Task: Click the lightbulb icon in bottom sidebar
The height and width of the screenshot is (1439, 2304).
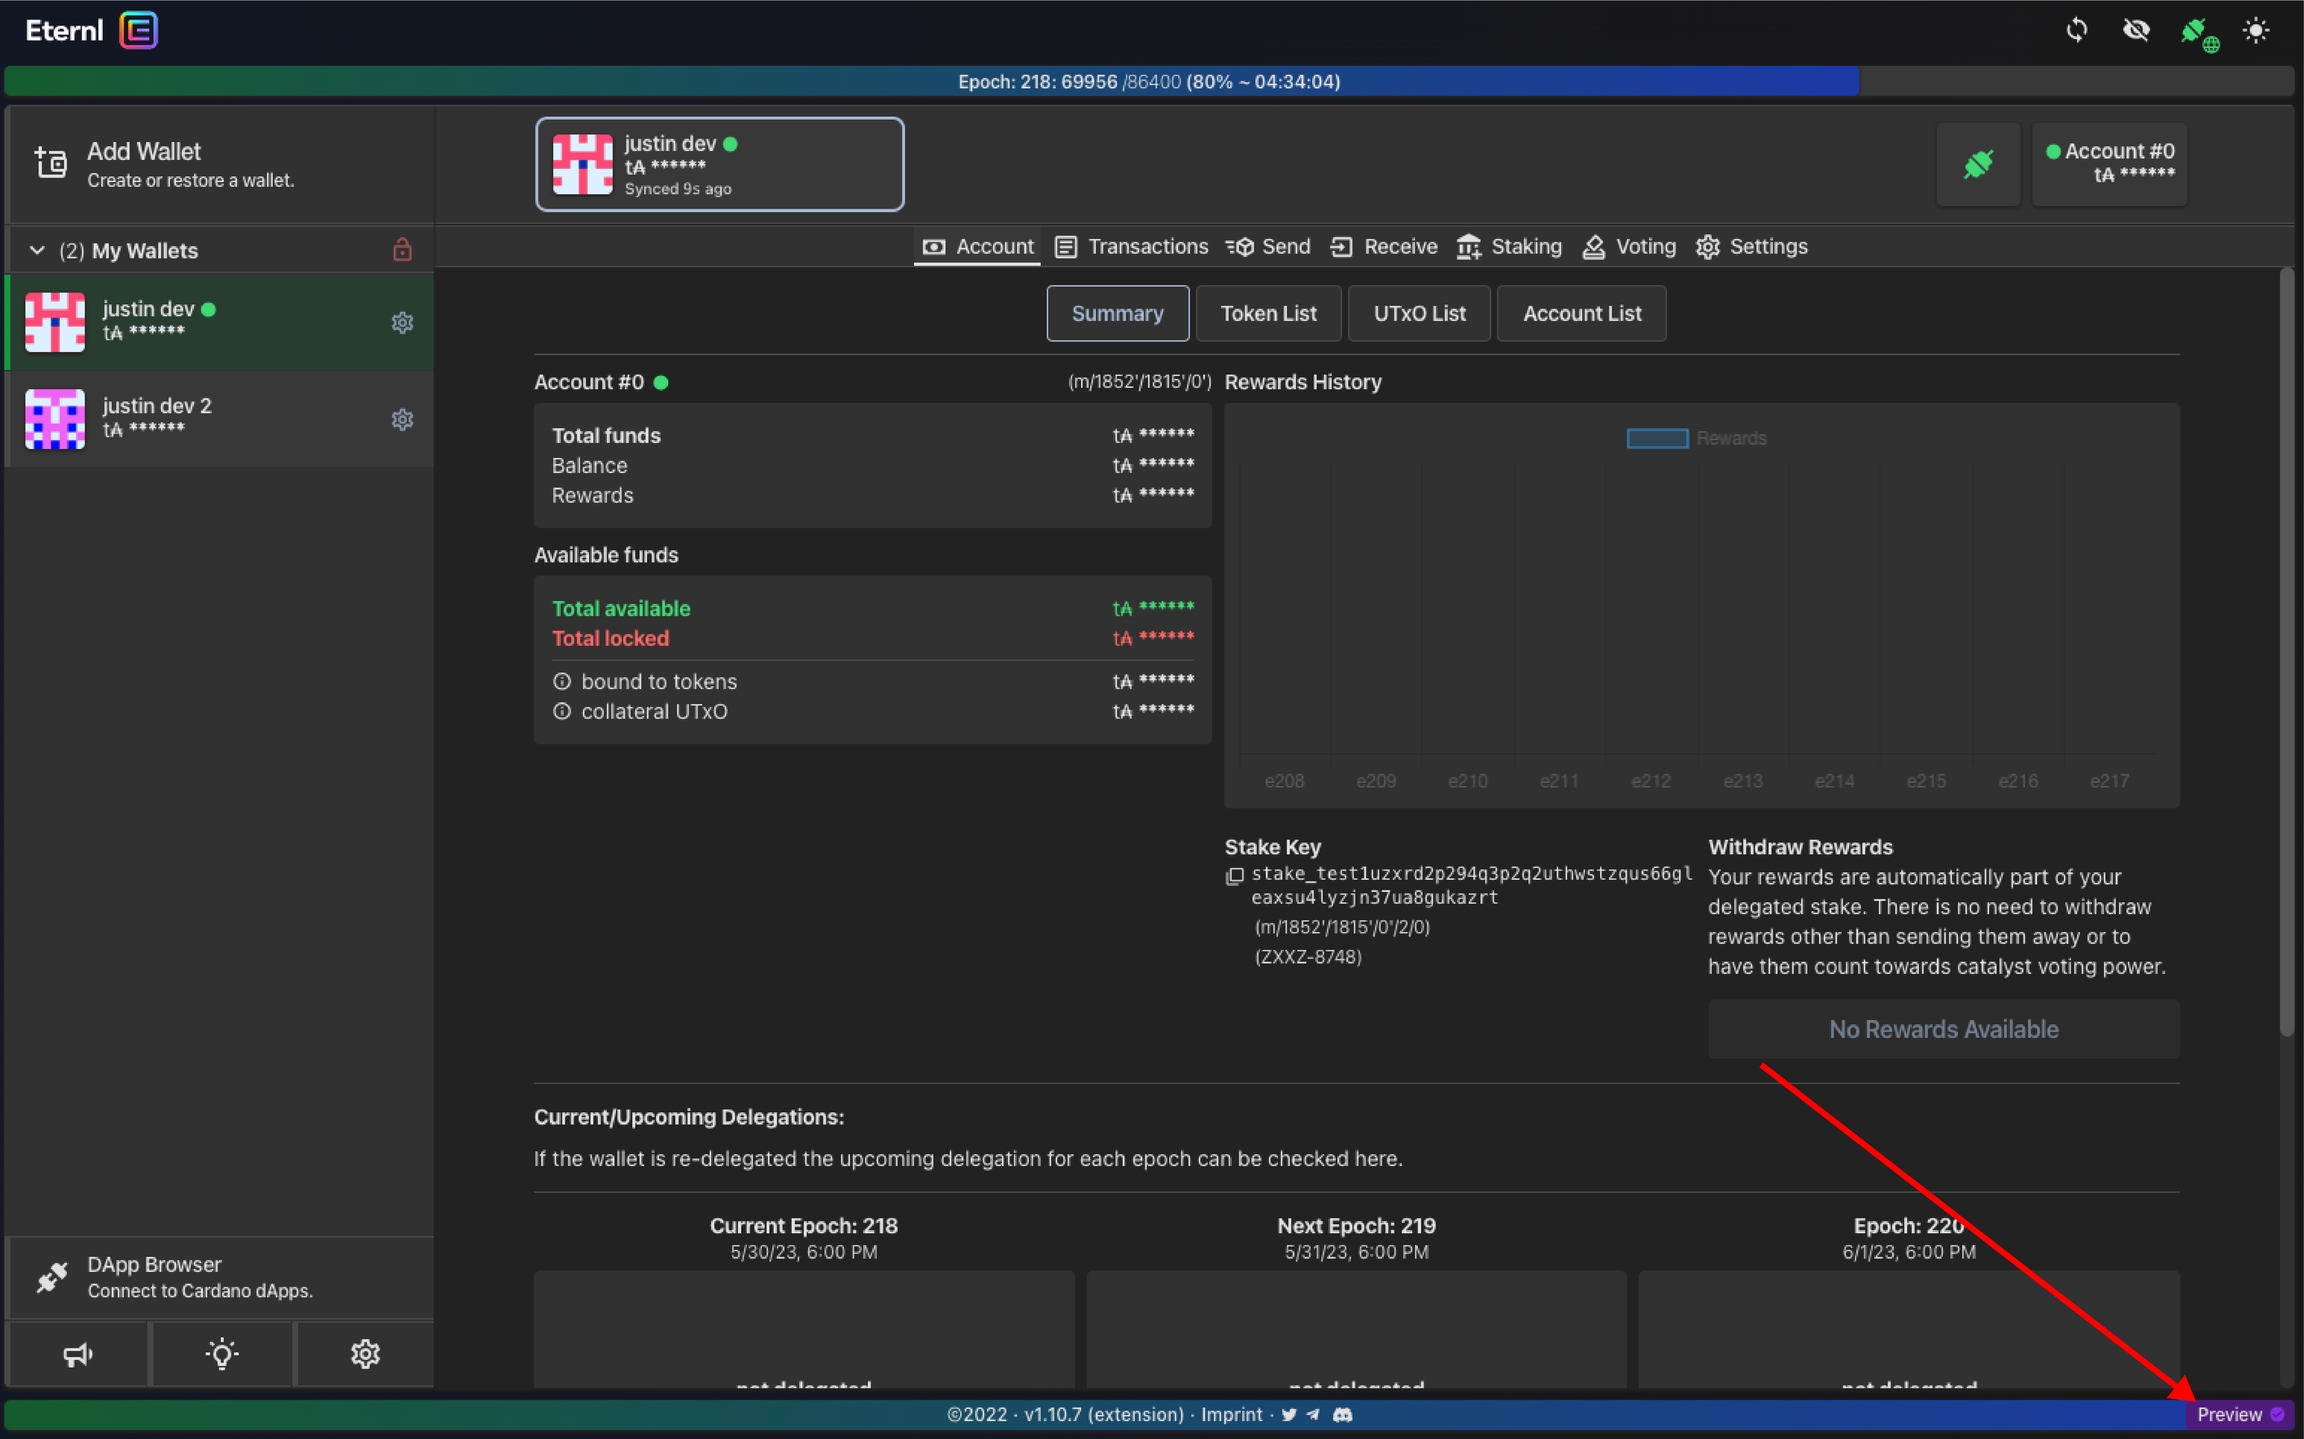Action: pyautogui.click(x=221, y=1354)
